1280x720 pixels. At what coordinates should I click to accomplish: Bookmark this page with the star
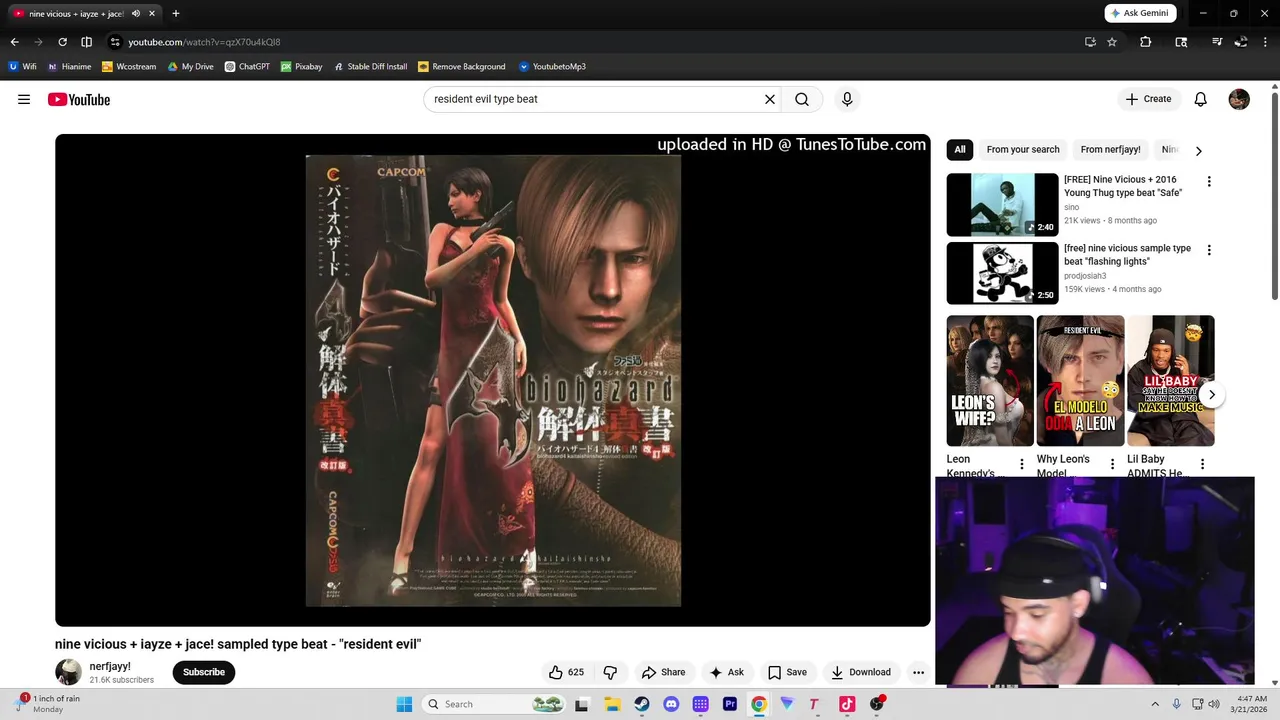1112,42
